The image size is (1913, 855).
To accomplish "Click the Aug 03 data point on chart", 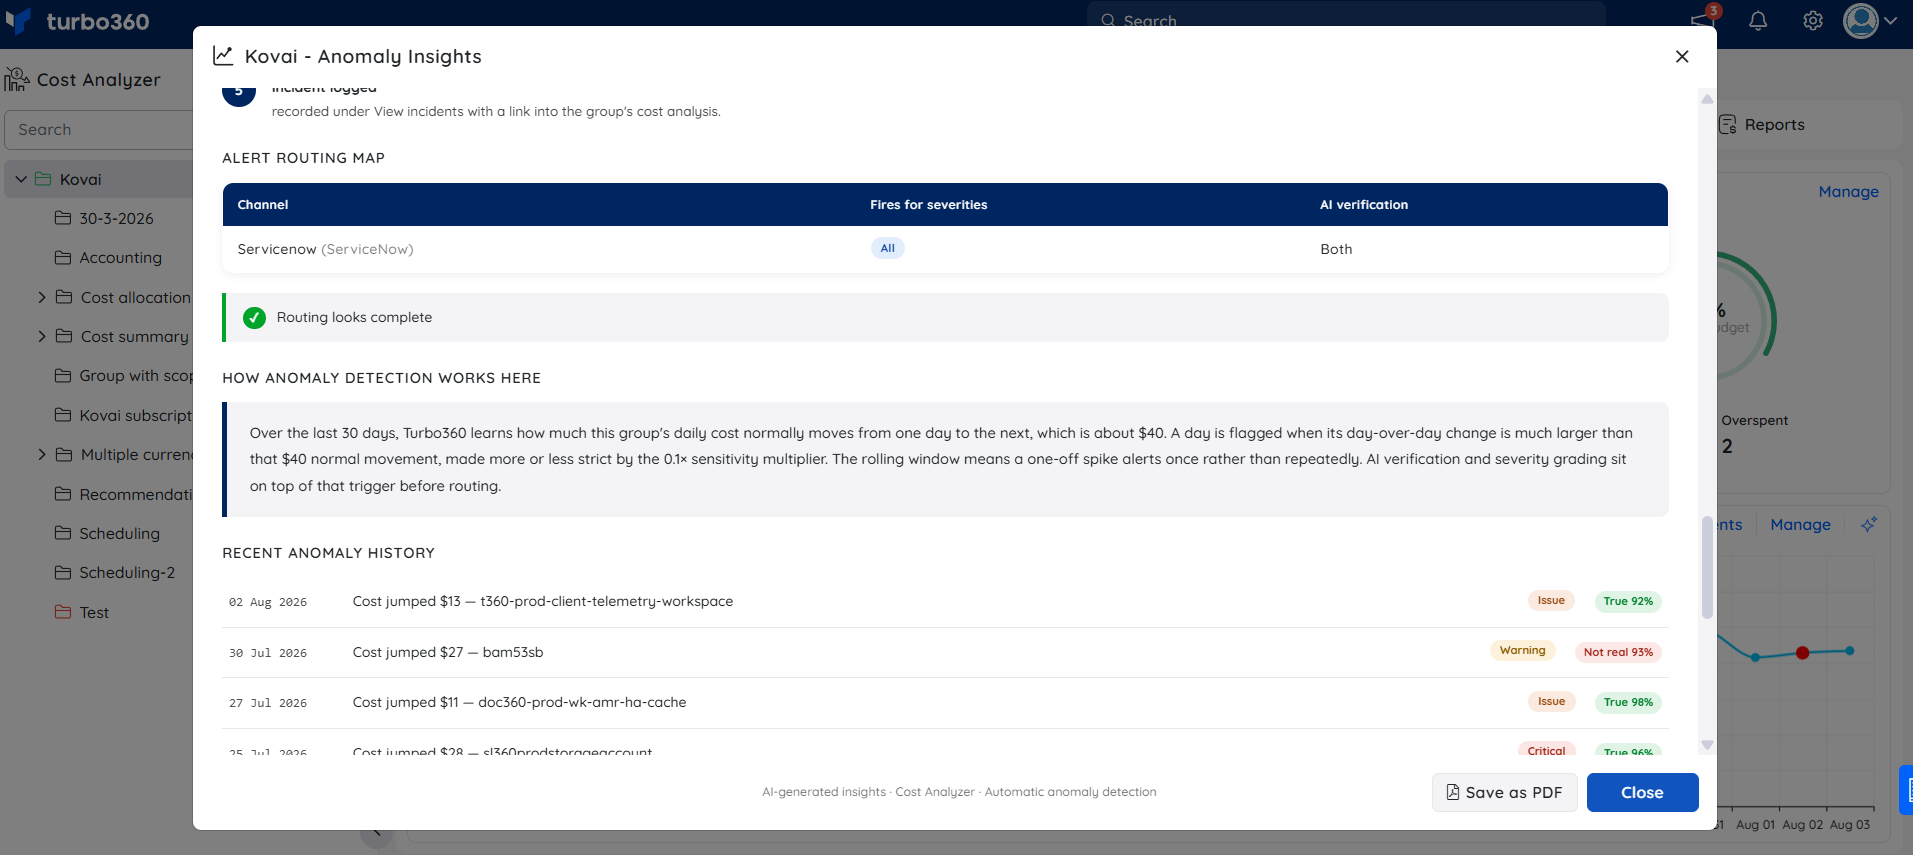I will coord(1850,651).
